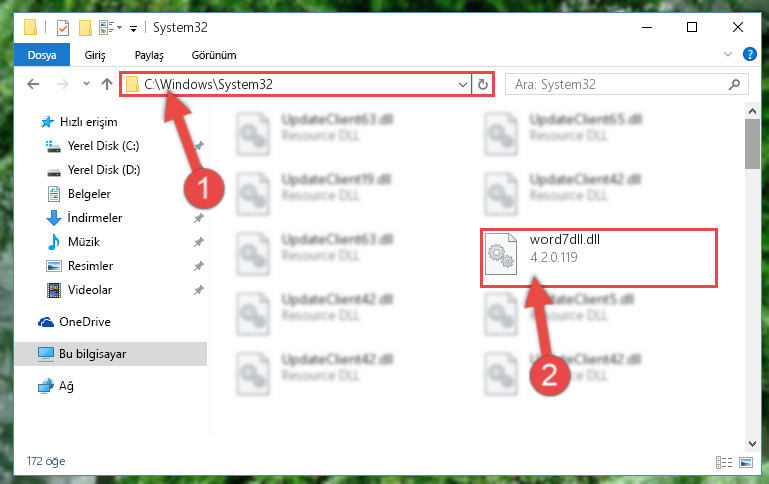Click the vertical scrollbar down arrow
The image size is (769, 484).
tap(752, 443)
